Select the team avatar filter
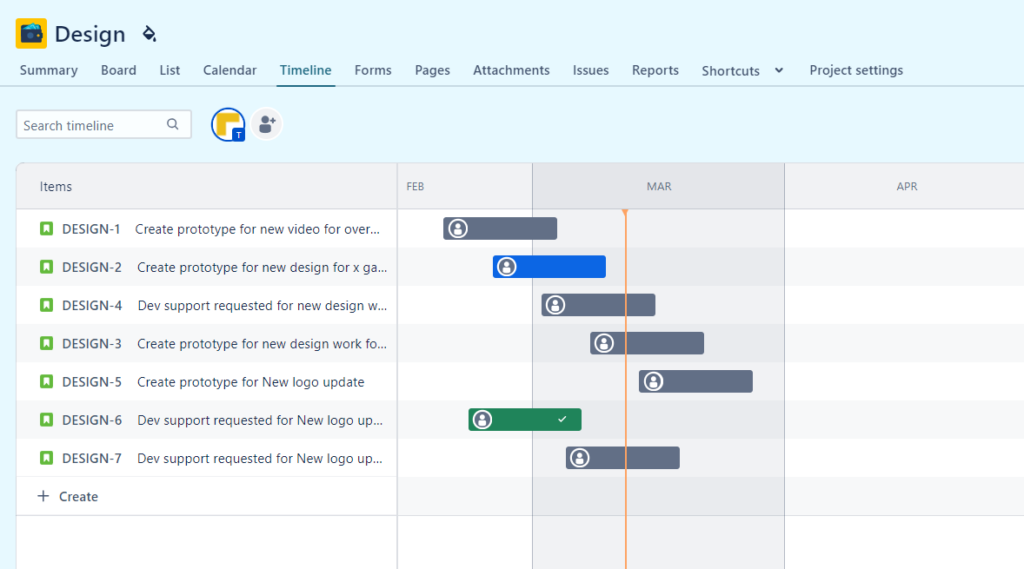The image size is (1024, 569). [228, 124]
